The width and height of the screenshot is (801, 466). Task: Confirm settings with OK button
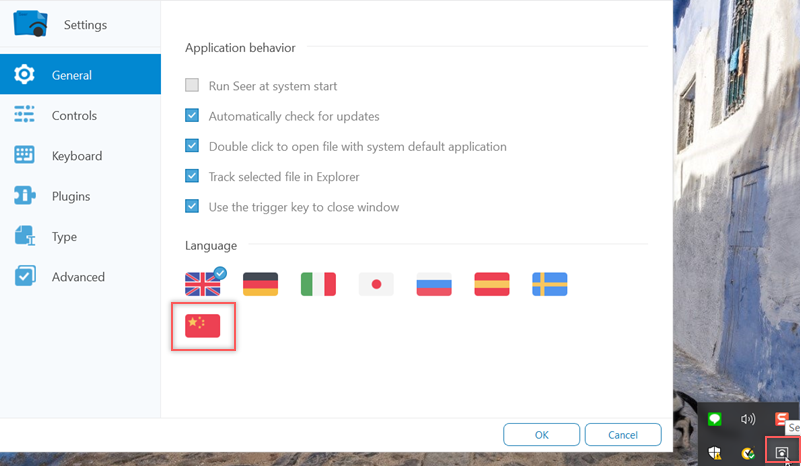click(541, 435)
